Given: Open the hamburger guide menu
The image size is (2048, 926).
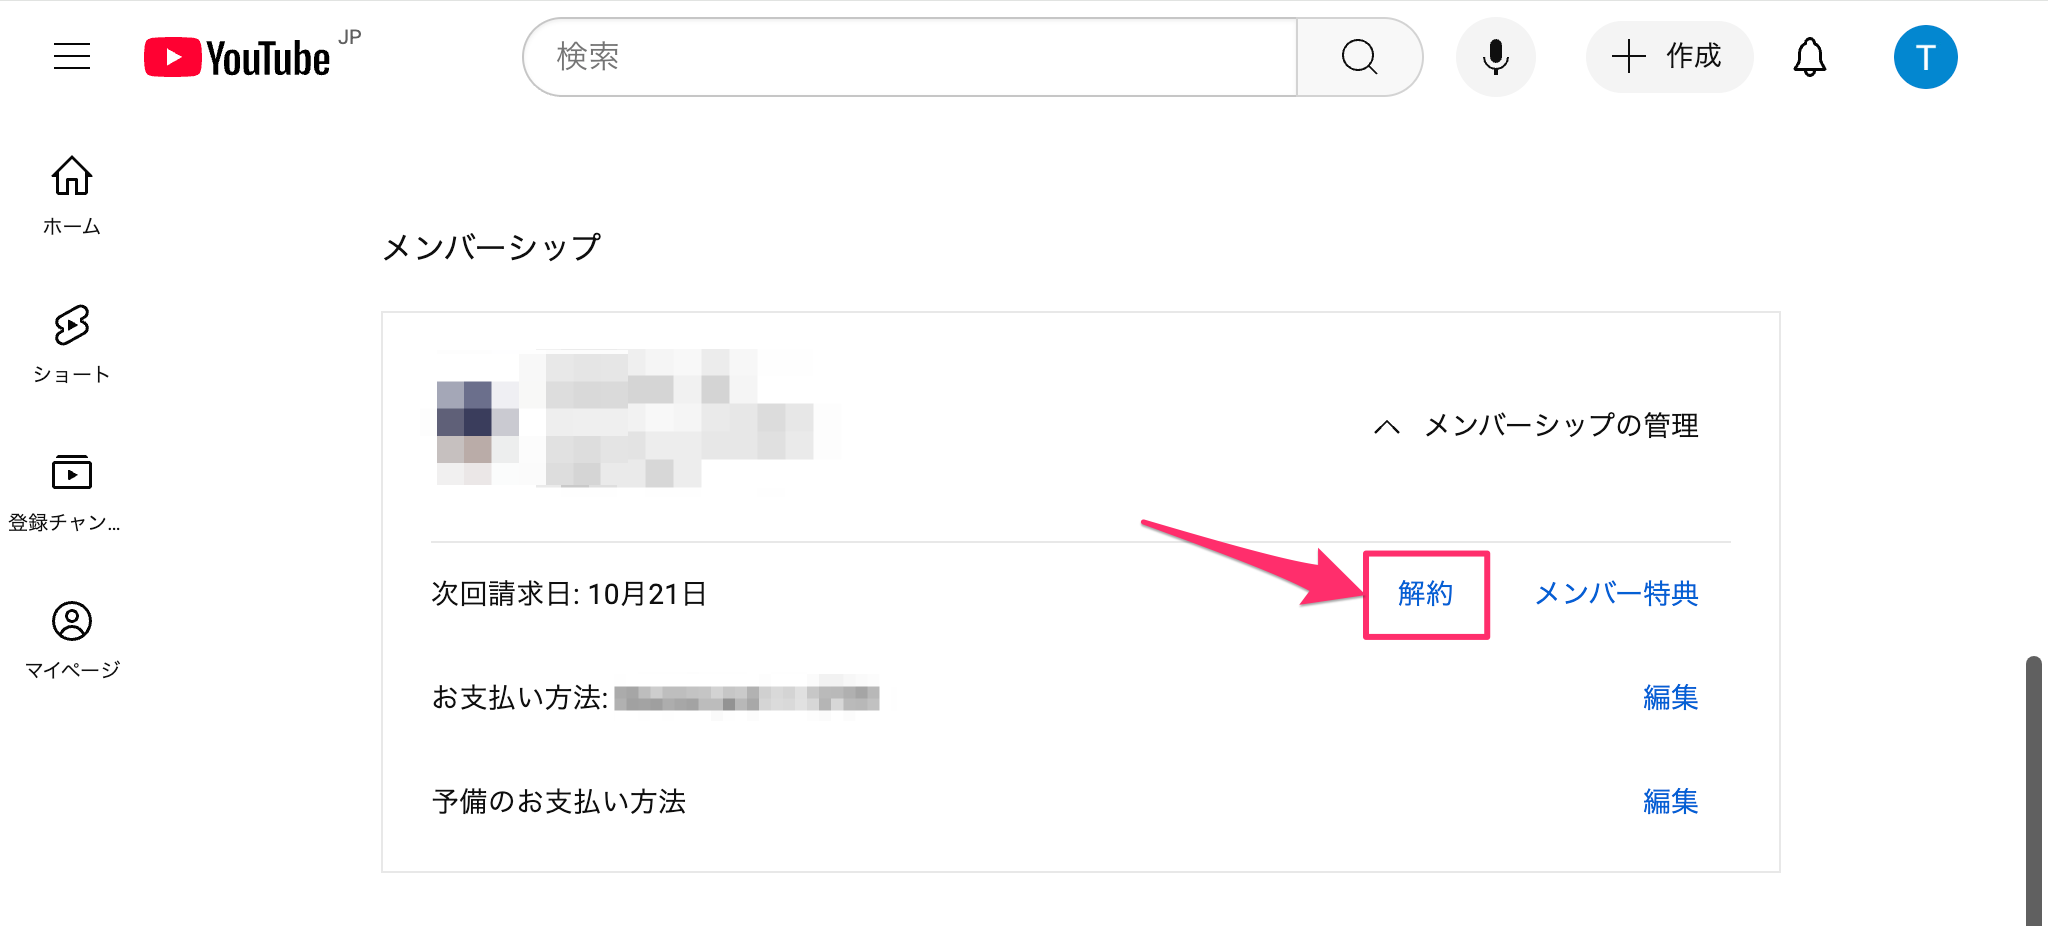Looking at the screenshot, I should coord(72,56).
